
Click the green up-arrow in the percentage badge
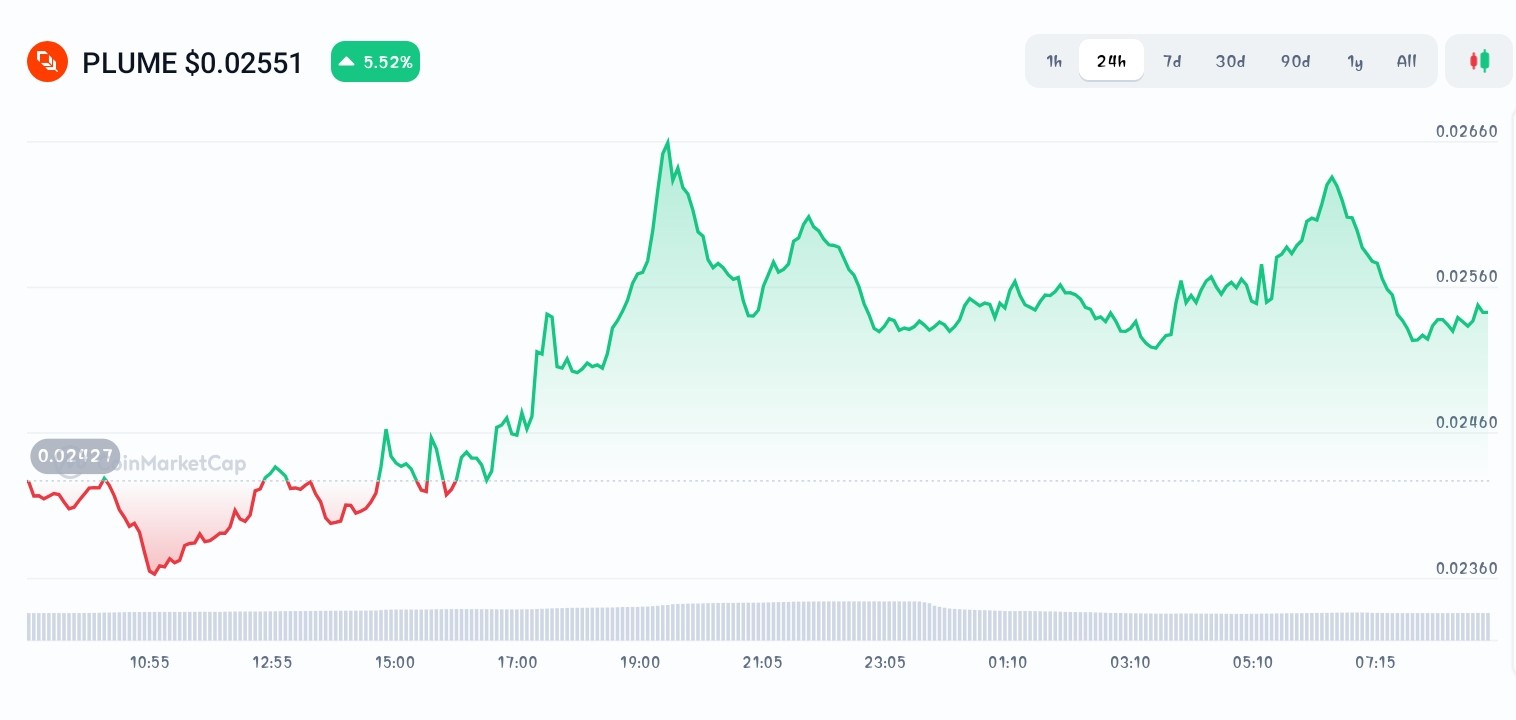346,61
